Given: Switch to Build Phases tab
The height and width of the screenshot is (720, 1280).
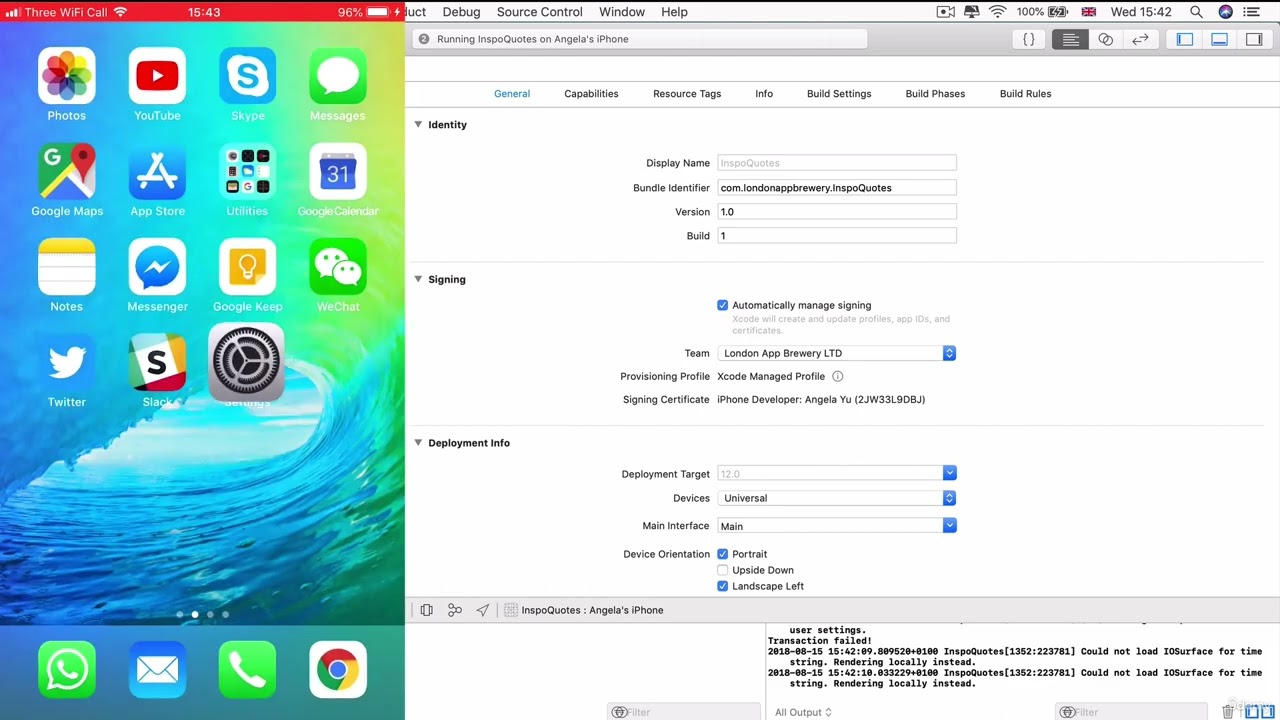Looking at the screenshot, I should point(935,94).
